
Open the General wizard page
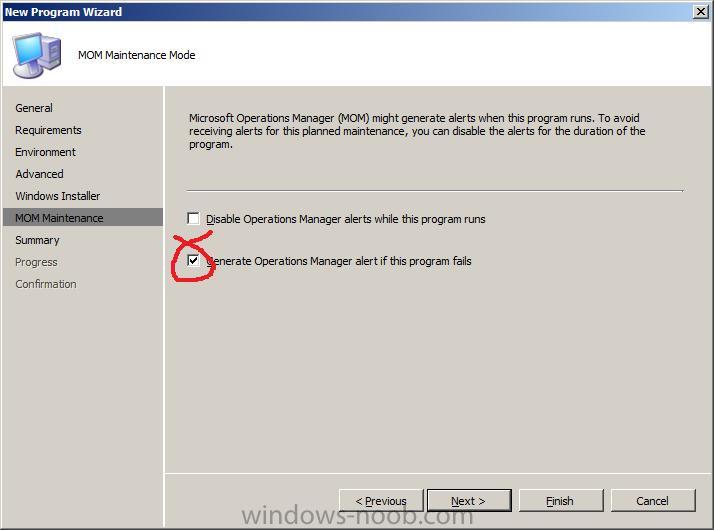point(34,108)
